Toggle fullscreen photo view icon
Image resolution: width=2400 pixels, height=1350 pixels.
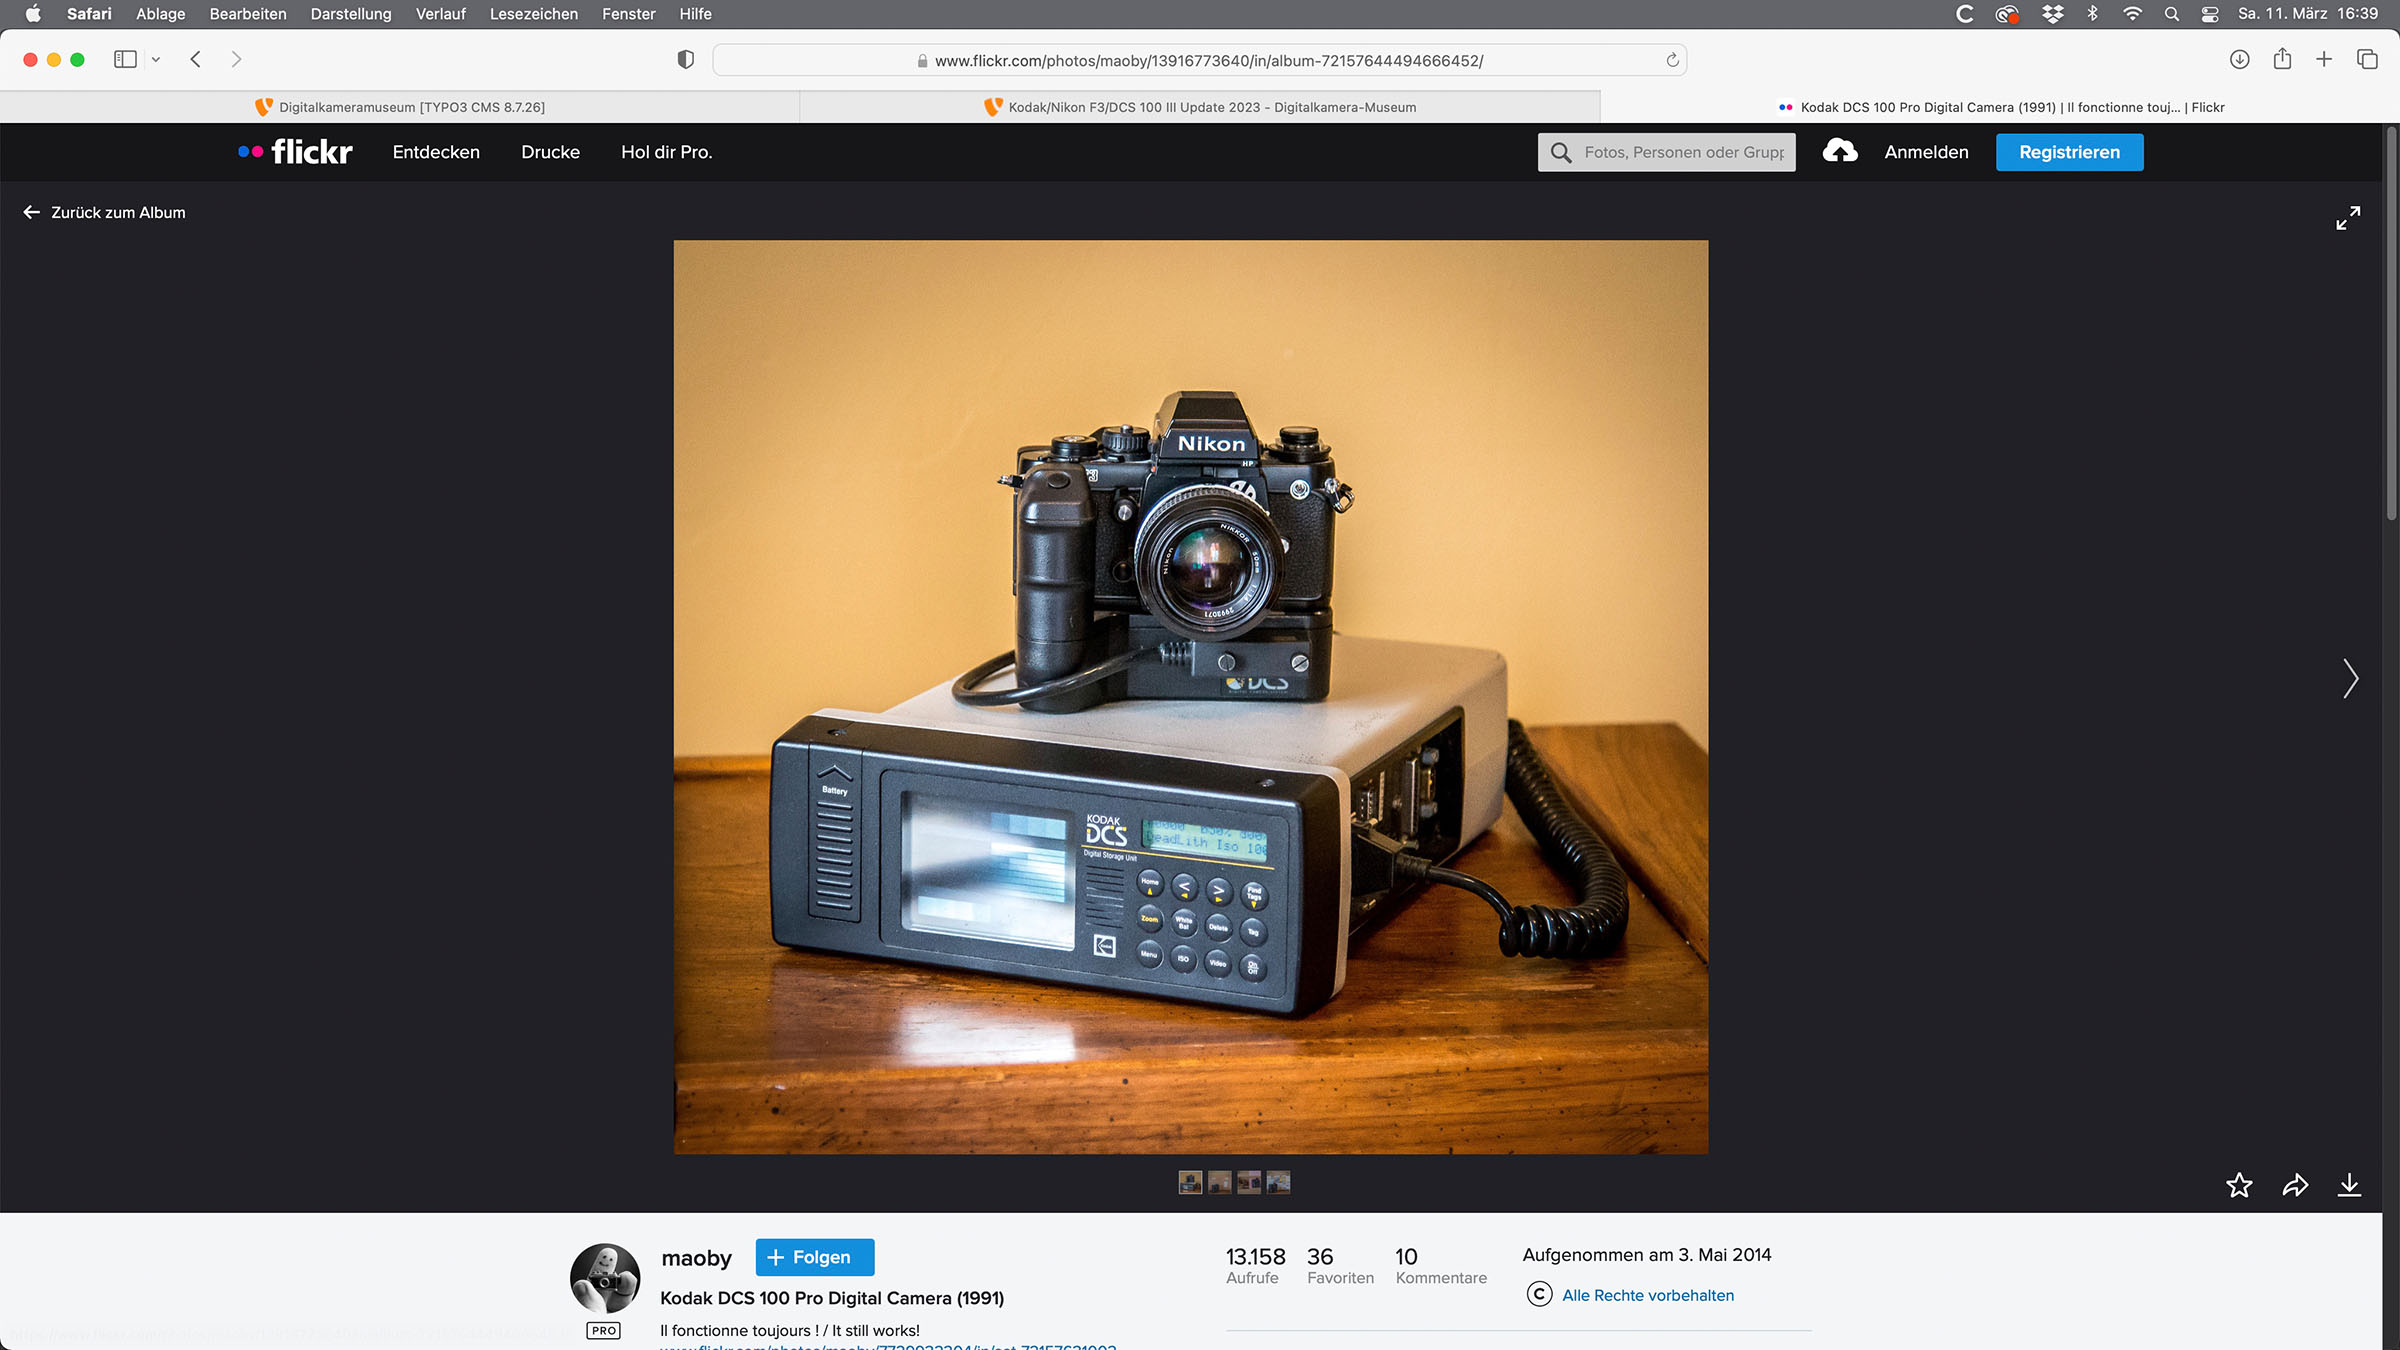(2348, 218)
